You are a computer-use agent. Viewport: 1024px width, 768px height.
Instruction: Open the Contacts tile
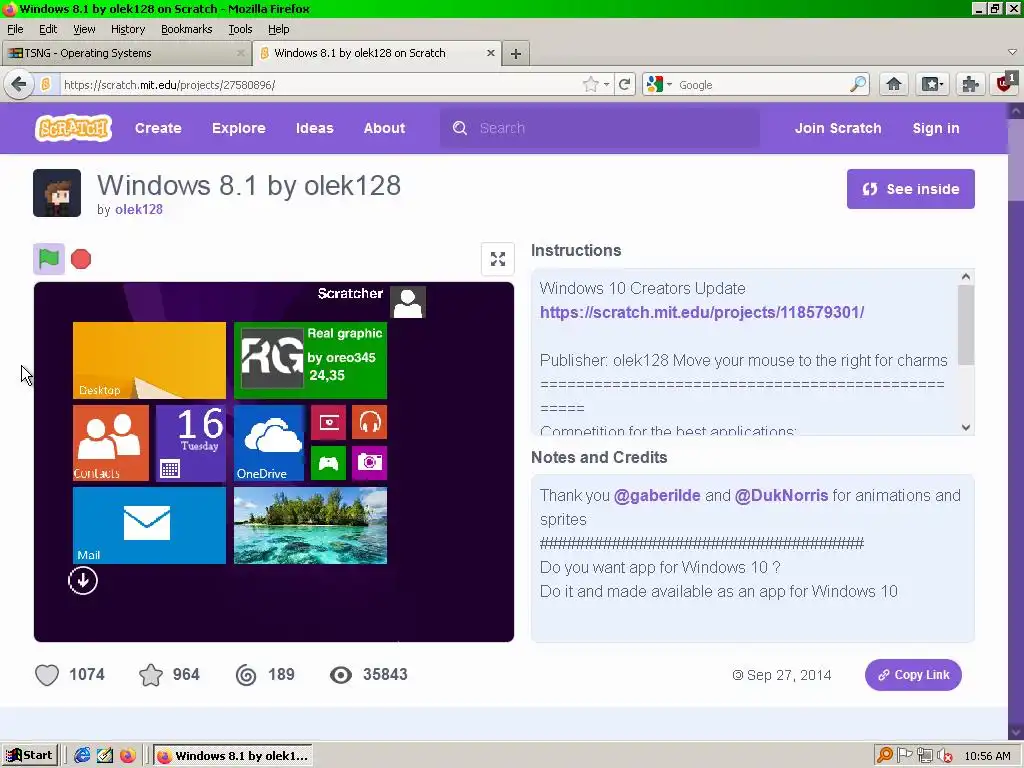111,443
